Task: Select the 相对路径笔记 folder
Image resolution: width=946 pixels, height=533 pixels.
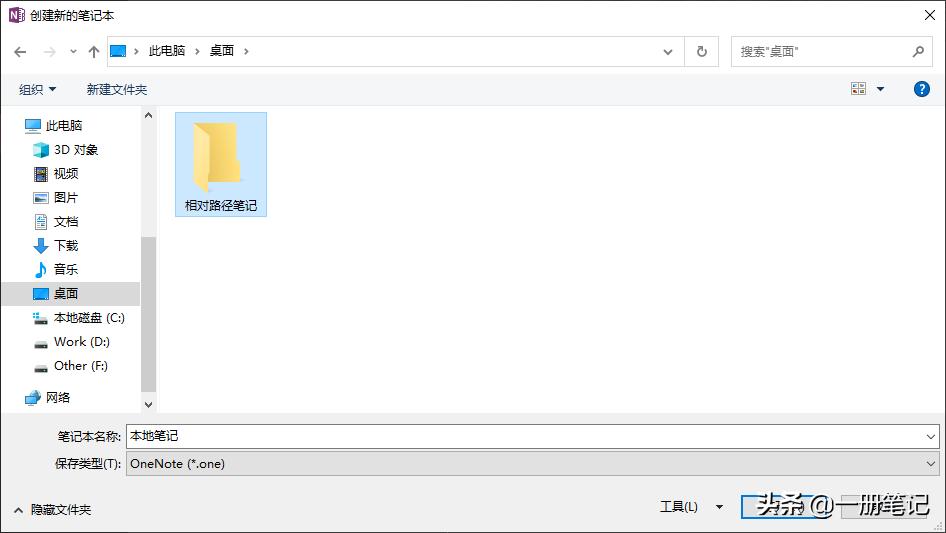Action: pos(221,164)
